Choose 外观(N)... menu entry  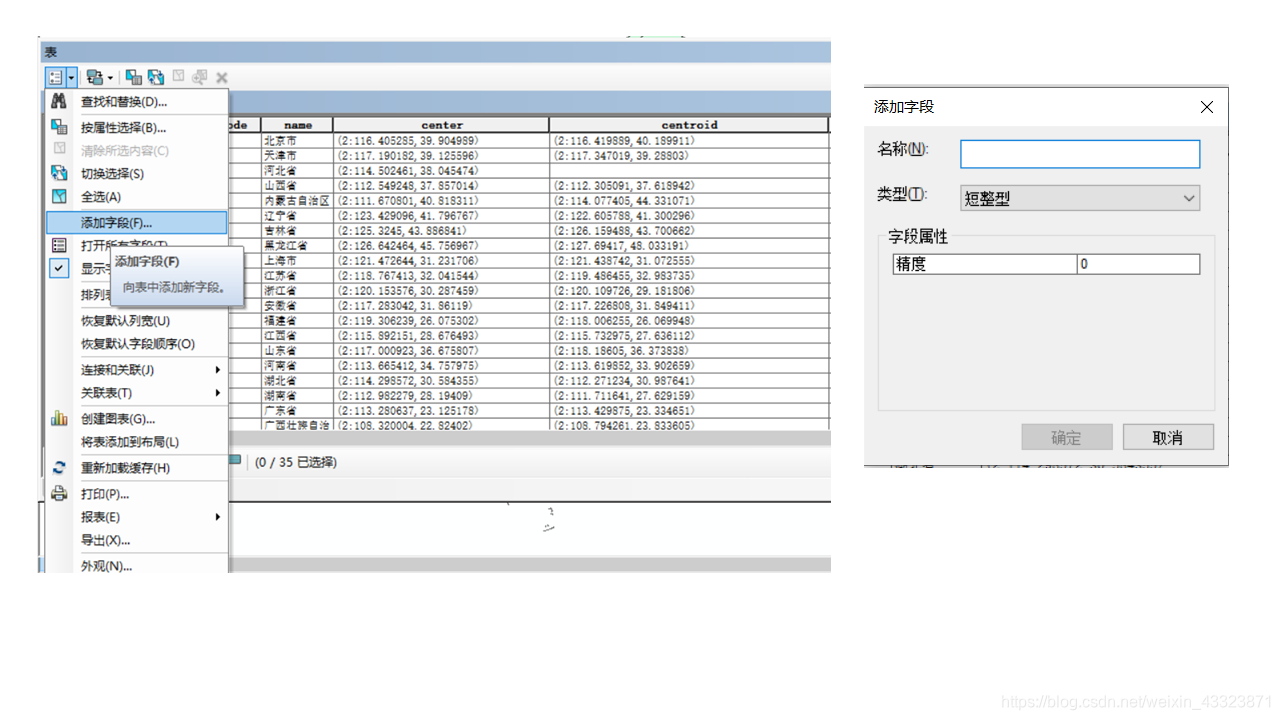(137, 565)
